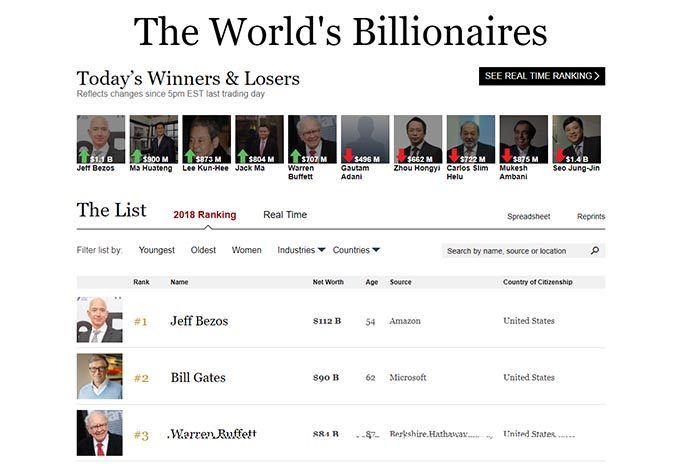Viewport: 696px width, 464px height.
Task: Open the Spreadsheet link
Action: (x=528, y=216)
